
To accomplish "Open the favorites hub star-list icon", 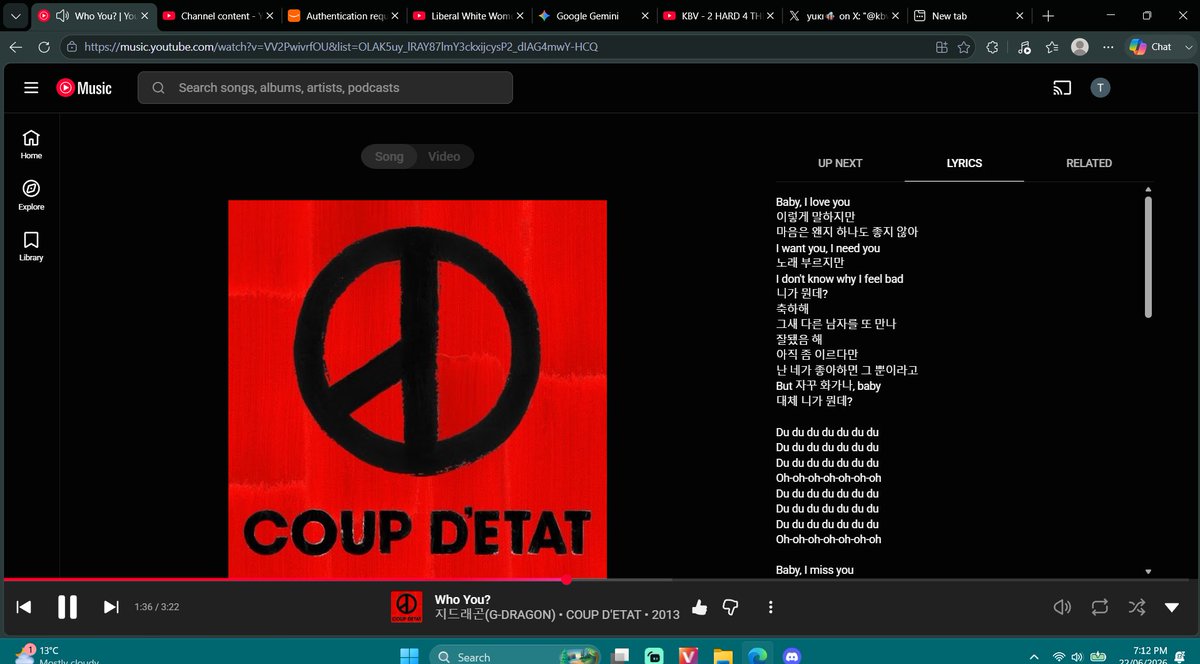I will 1051,47.
